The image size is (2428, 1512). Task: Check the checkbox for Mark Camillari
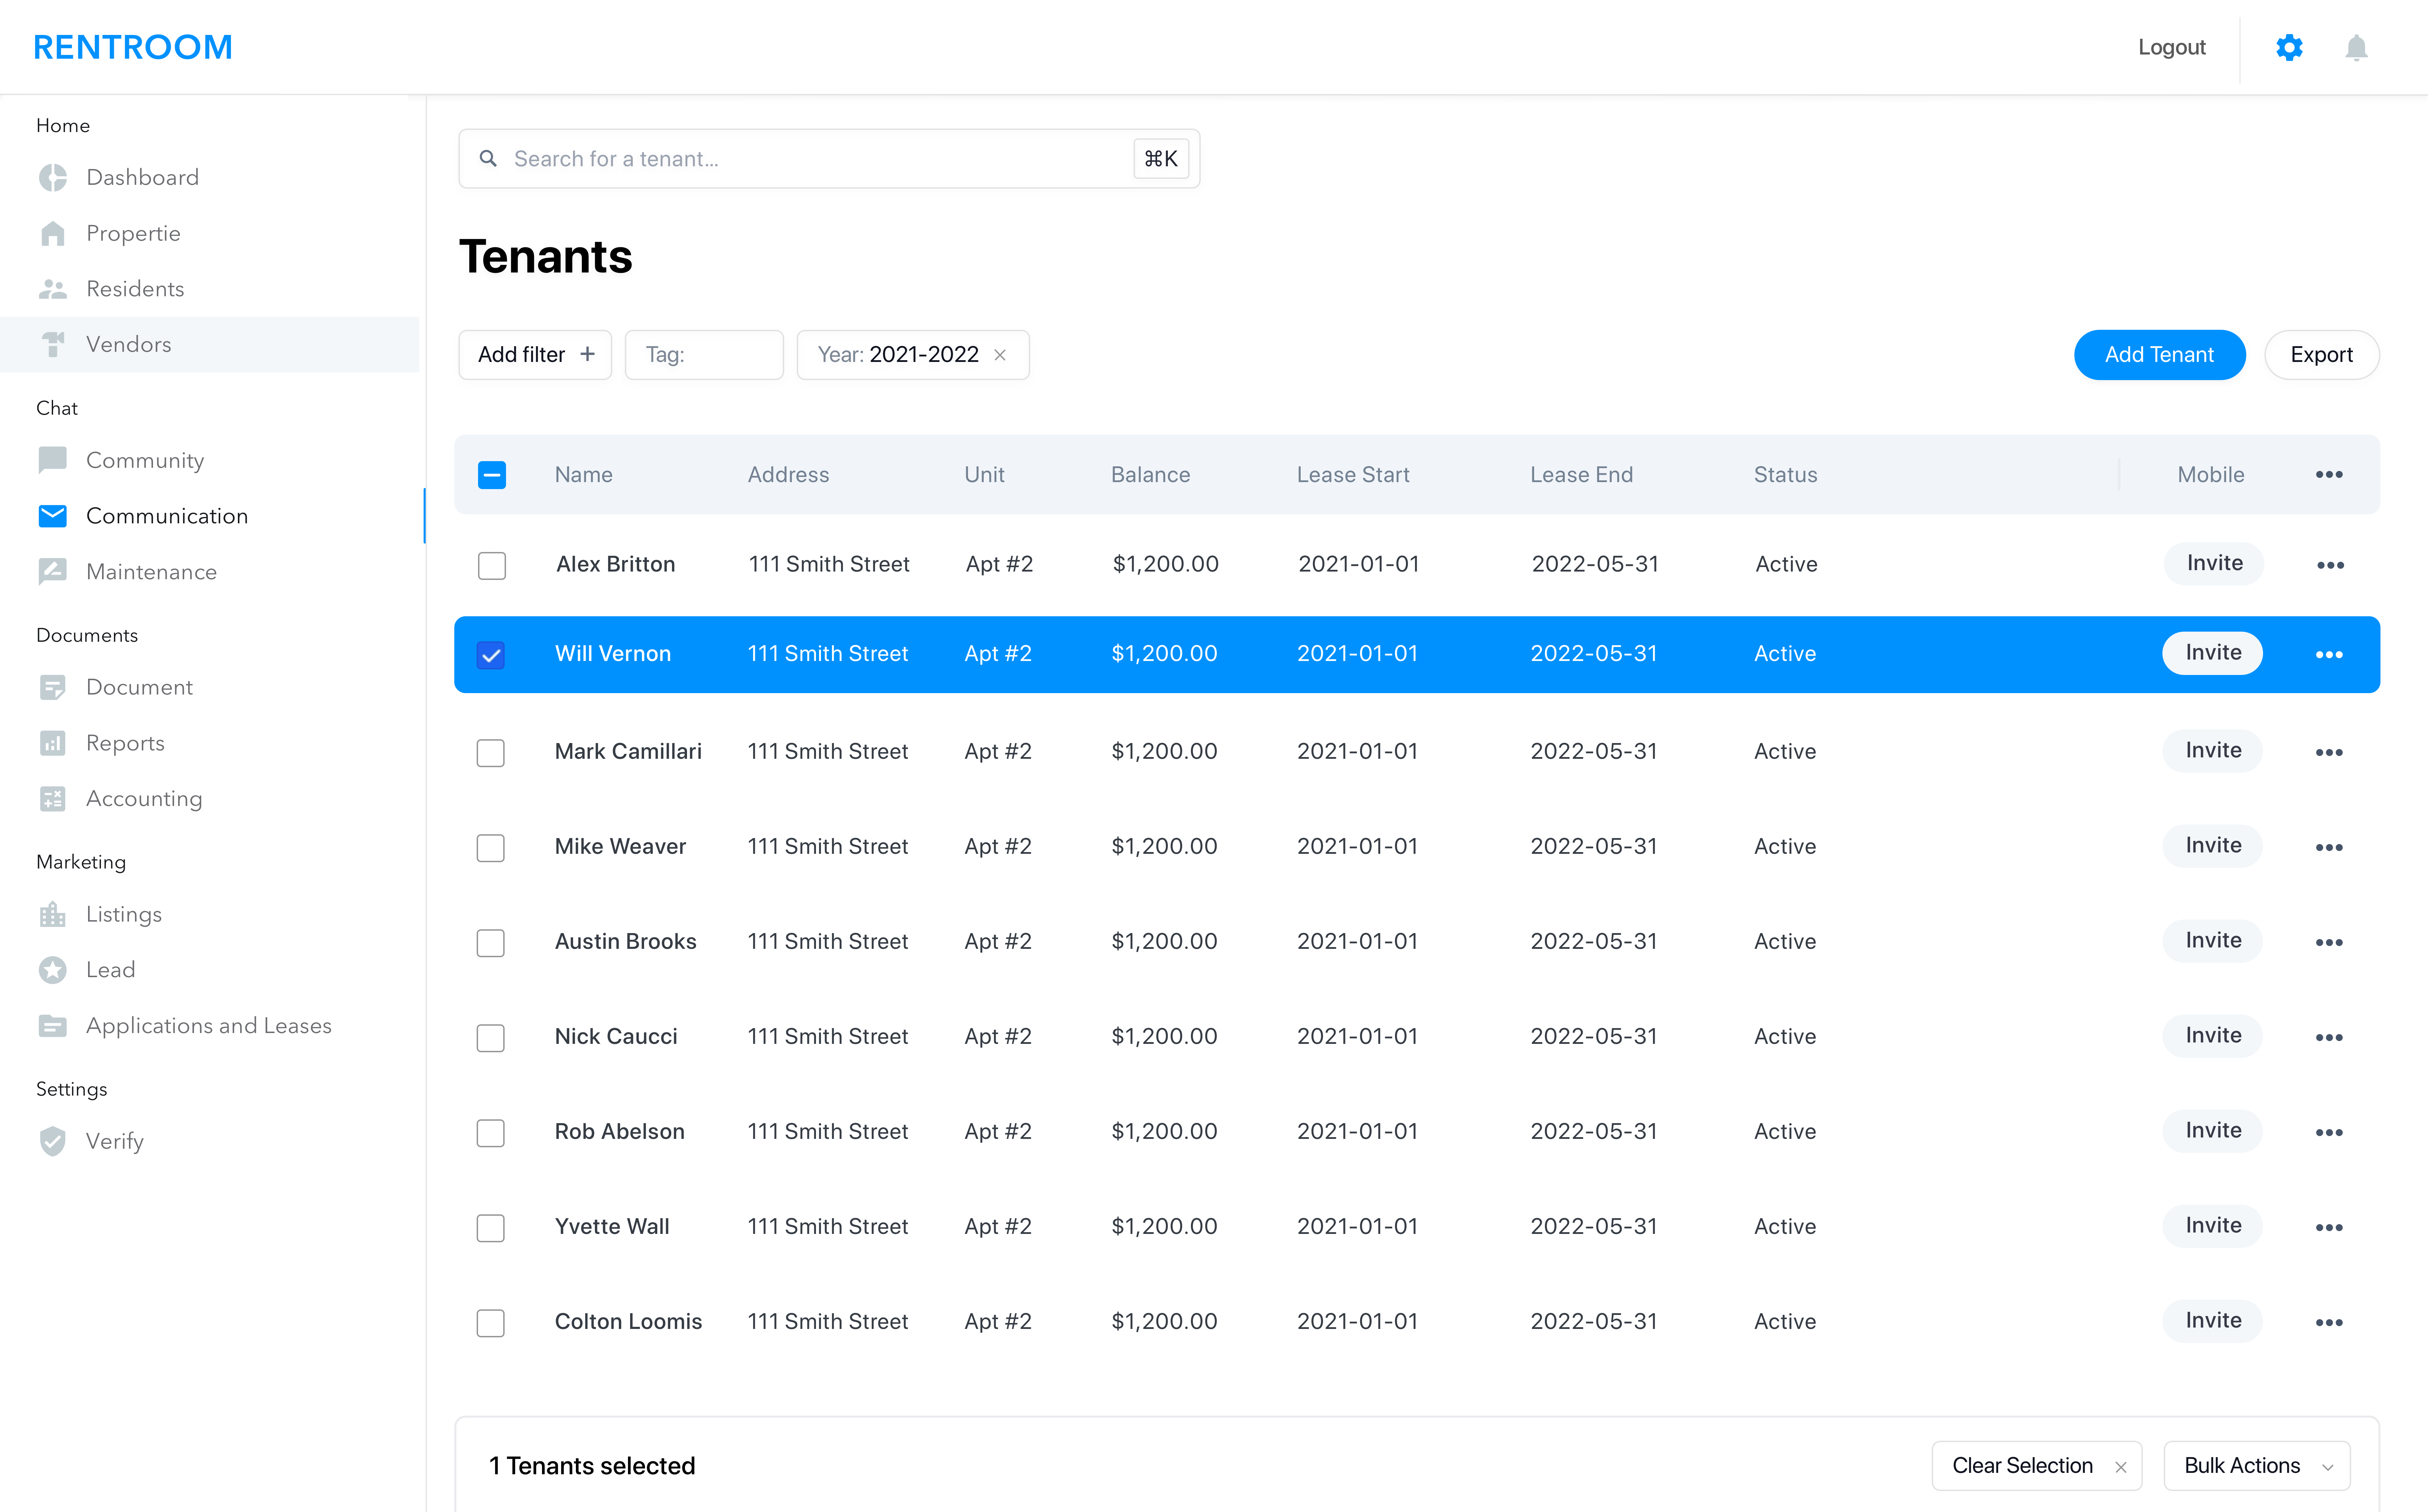point(491,752)
